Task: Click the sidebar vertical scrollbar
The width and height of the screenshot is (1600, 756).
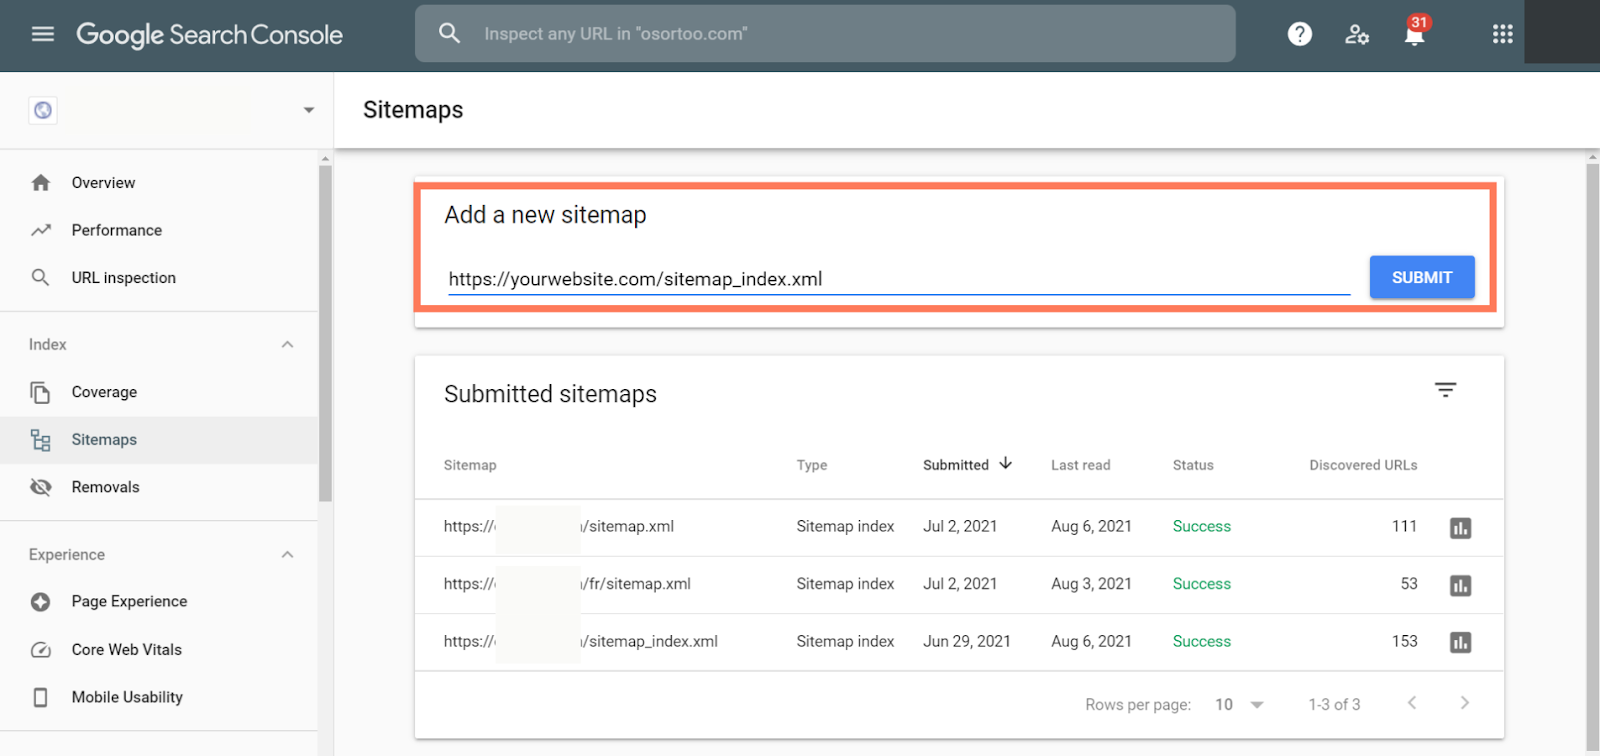Action: tap(325, 330)
